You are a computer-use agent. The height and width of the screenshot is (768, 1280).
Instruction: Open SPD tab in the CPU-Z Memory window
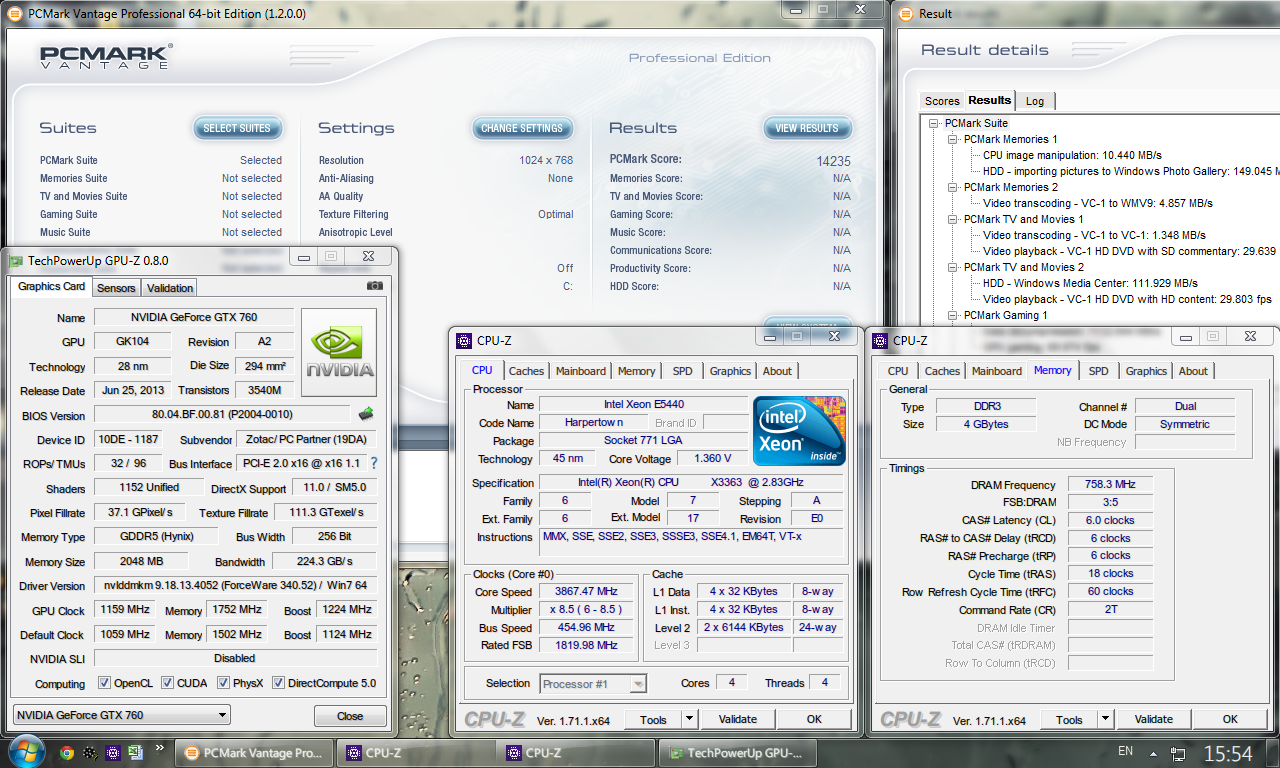[x=1098, y=371]
